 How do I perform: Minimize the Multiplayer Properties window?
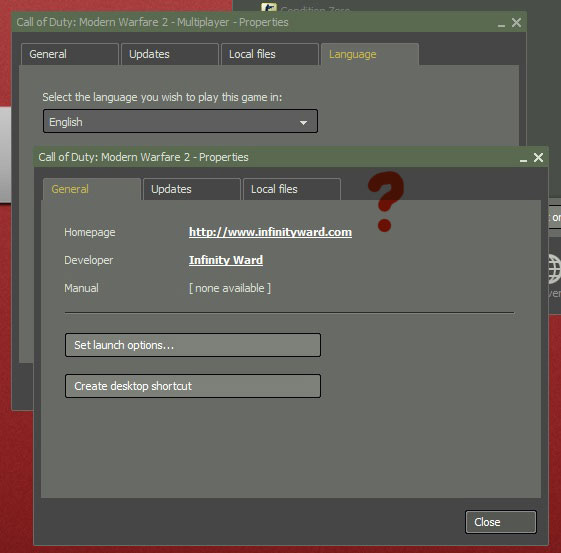coord(501,24)
